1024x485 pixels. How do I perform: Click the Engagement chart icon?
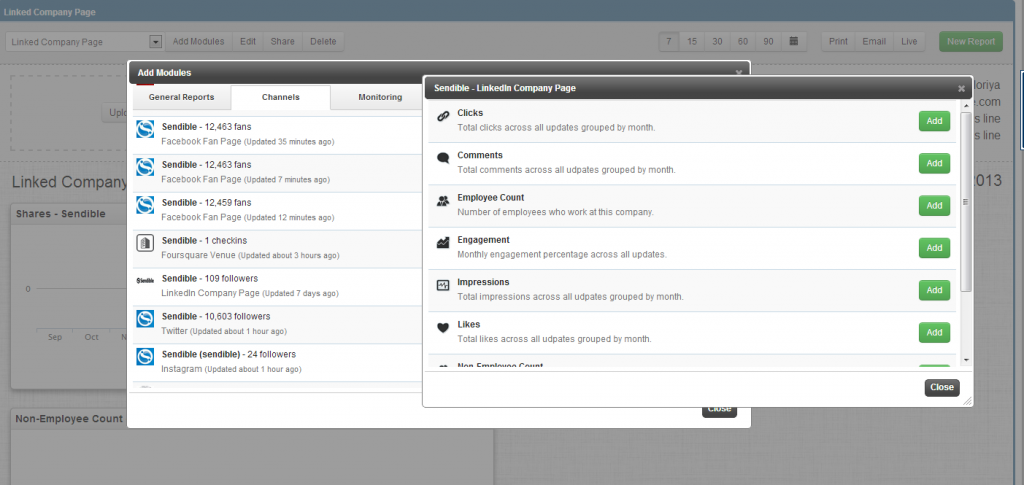(x=443, y=243)
